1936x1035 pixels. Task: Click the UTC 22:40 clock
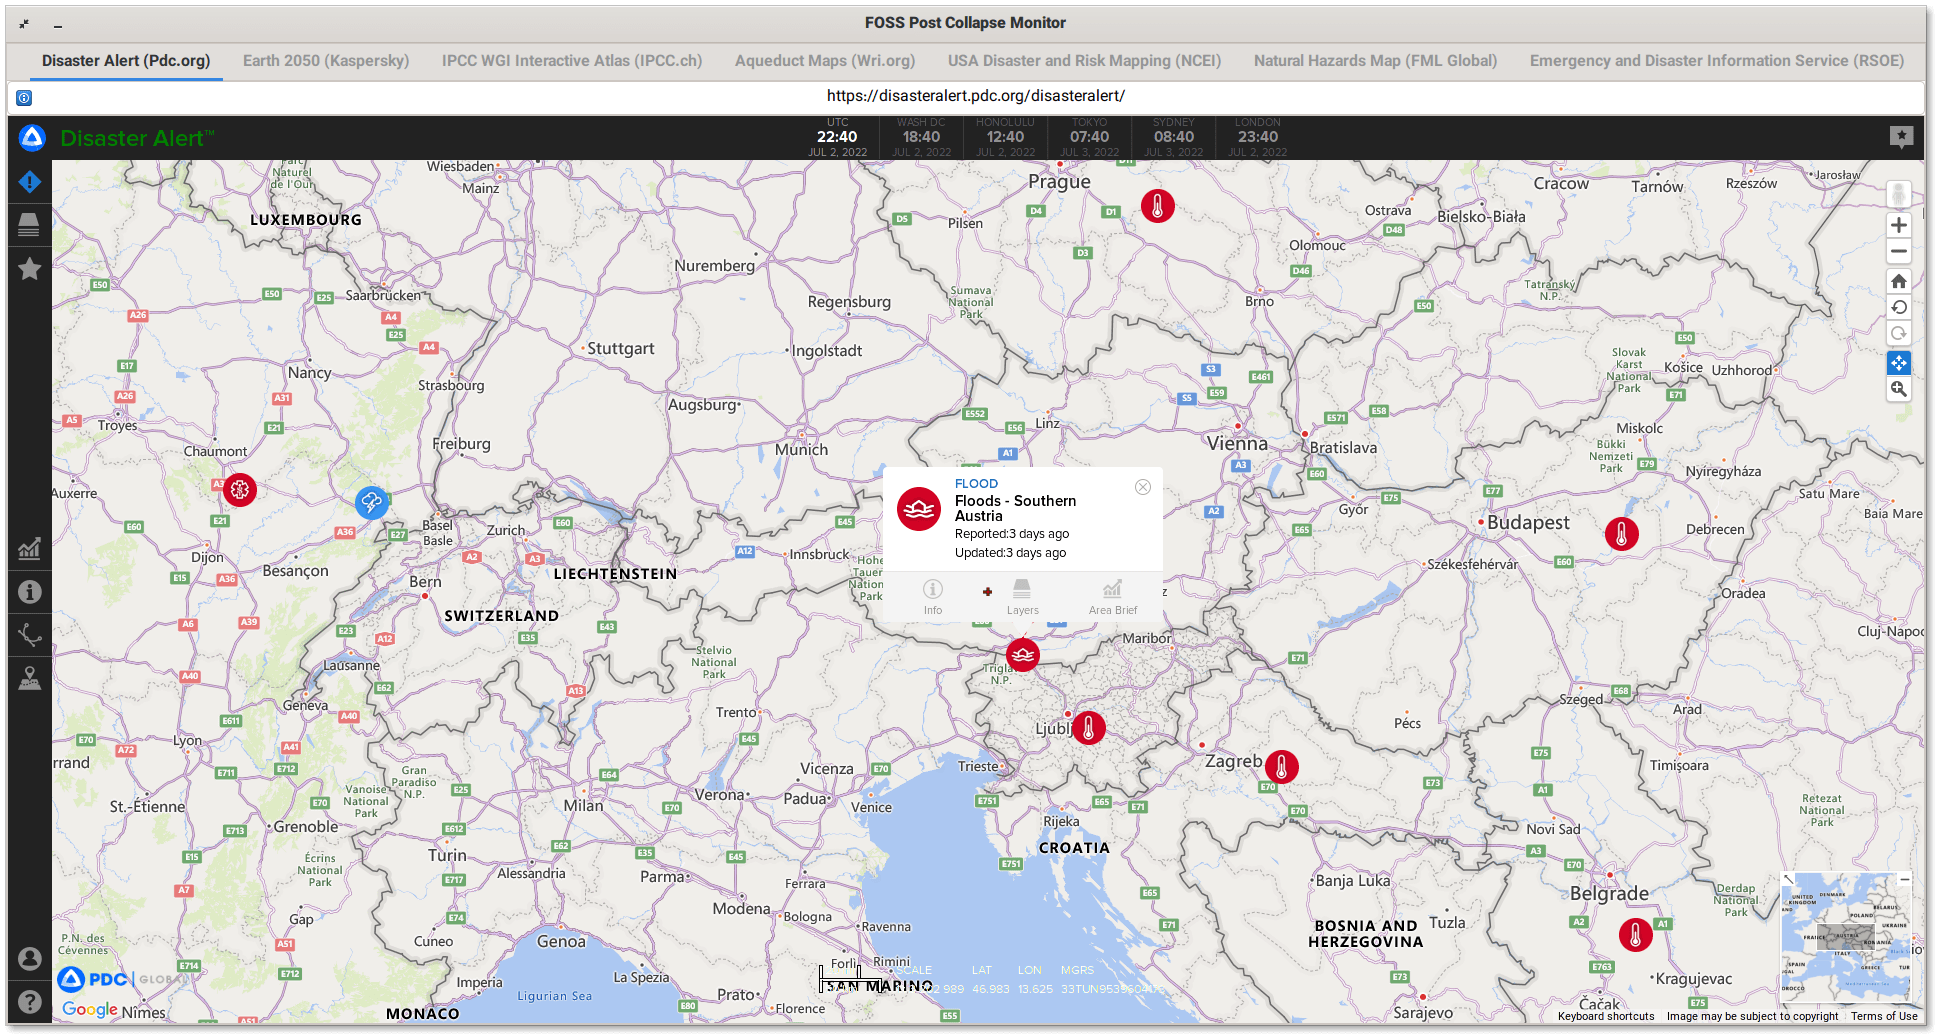(837, 137)
